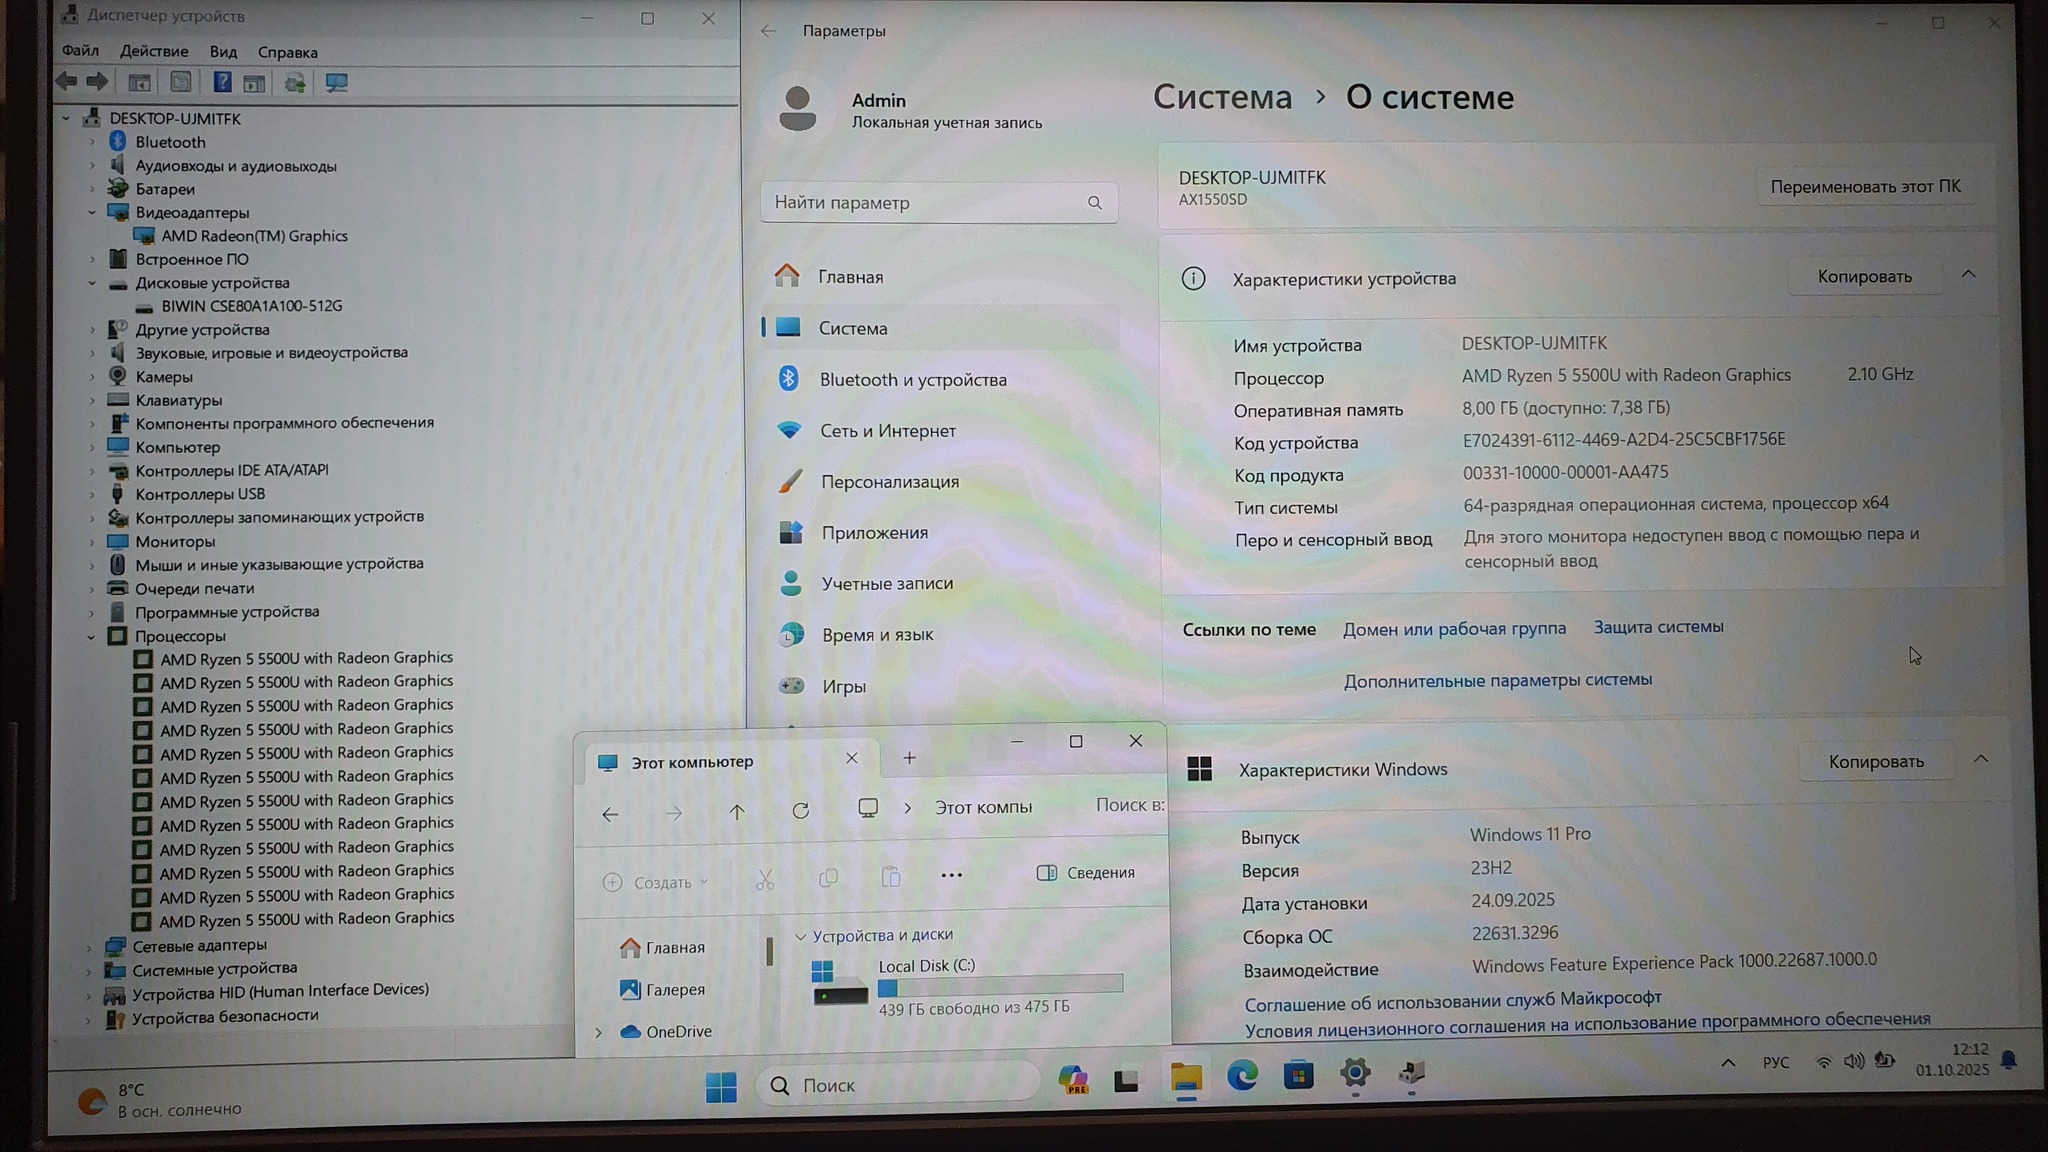The image size is (2048, 1152).
Task: Open the Действие menu
Action: 154,52
